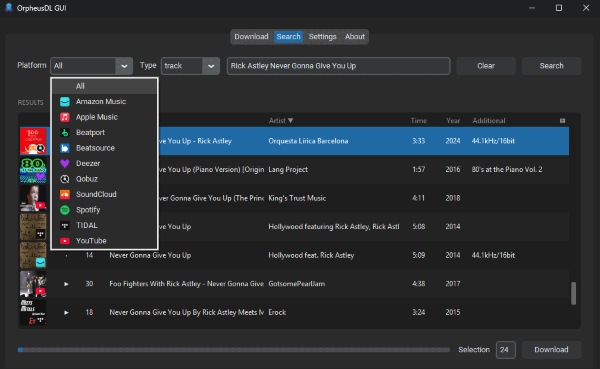Open the Platform dropdown arrow
The height and width of the screenshot is (369, 600).
click(x=124, y=66)
